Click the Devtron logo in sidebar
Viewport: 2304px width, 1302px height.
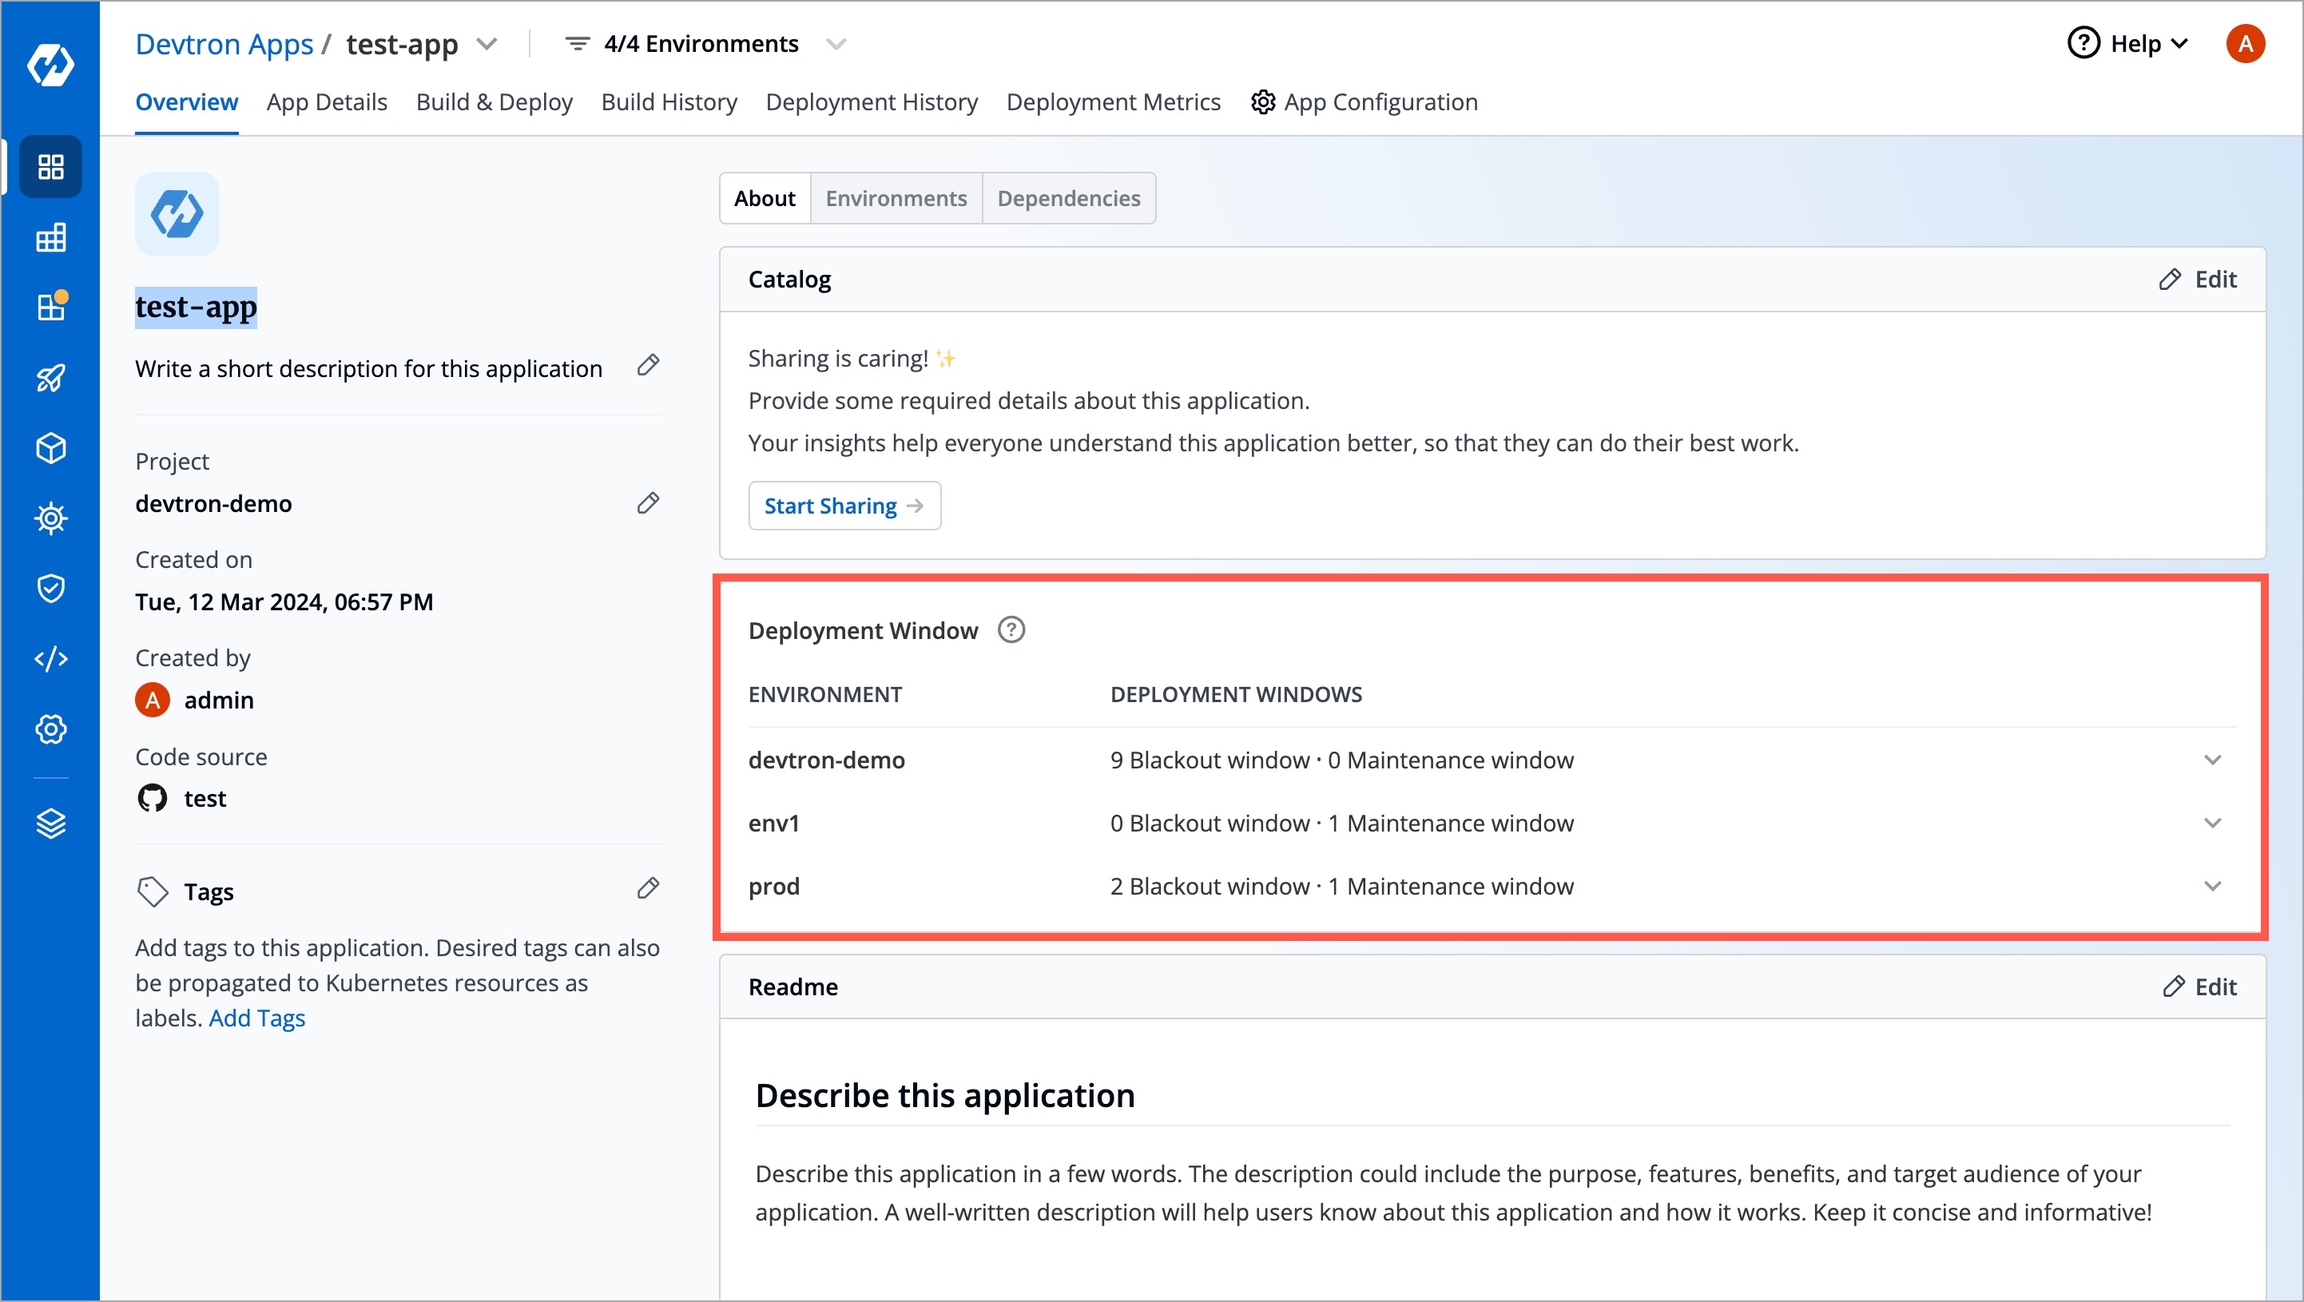50,65
